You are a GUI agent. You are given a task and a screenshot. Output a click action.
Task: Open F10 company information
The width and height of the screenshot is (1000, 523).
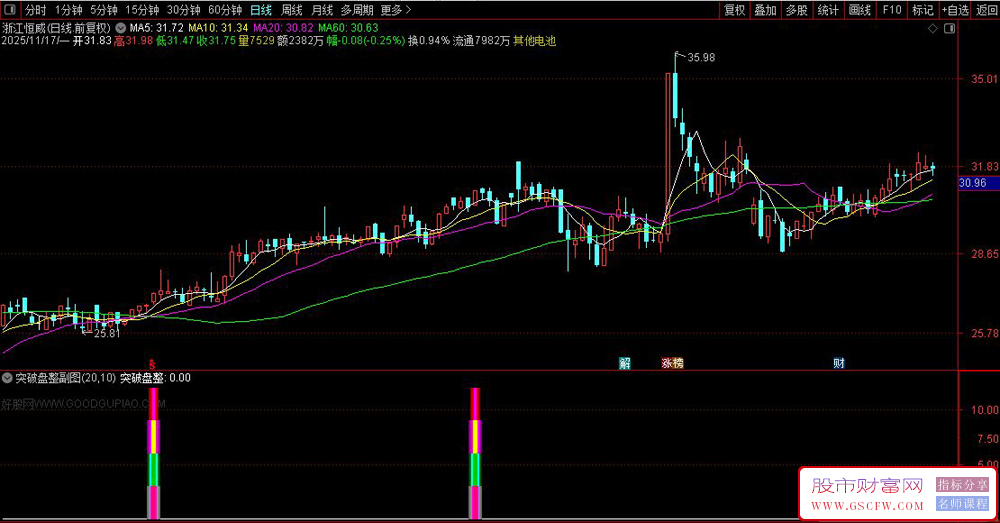point(892,10)
